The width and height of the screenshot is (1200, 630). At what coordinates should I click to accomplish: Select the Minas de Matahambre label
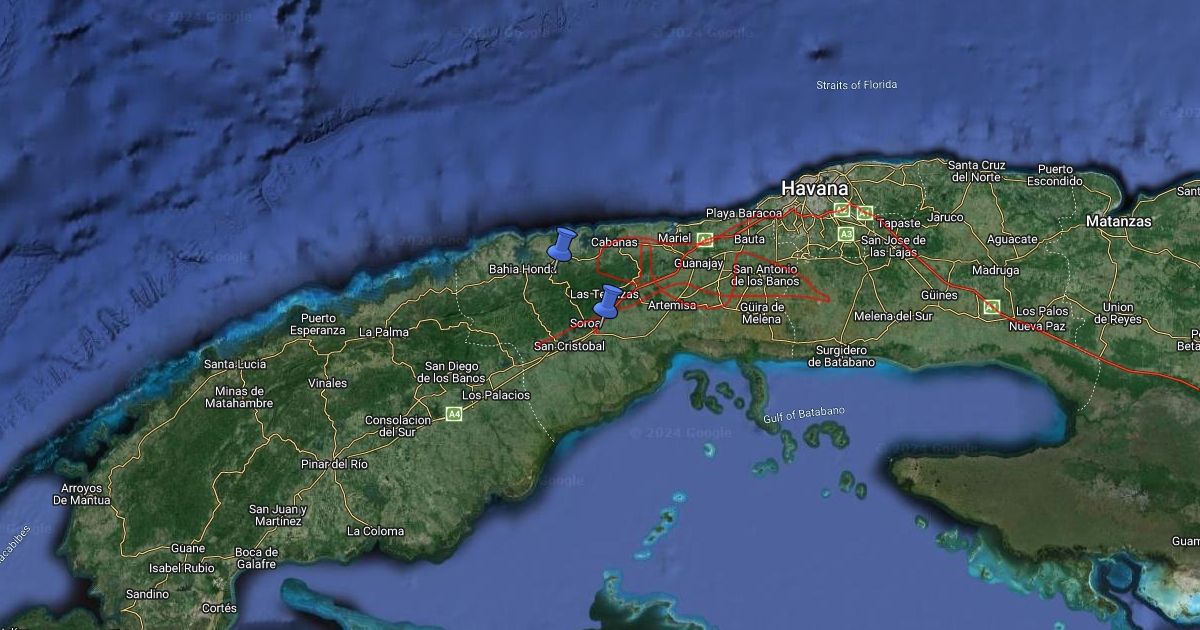[238, 397]
